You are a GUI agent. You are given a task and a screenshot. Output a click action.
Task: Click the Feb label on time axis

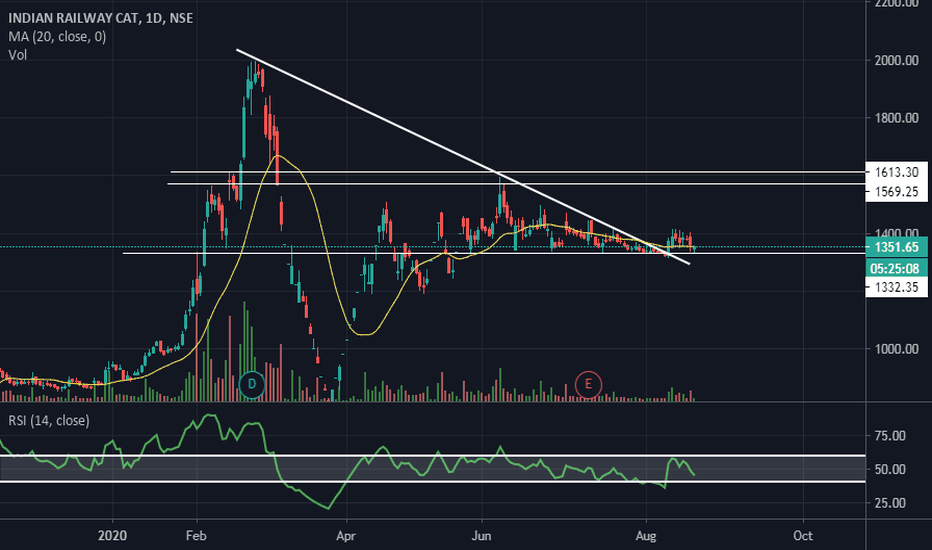[x=196, y=536]
